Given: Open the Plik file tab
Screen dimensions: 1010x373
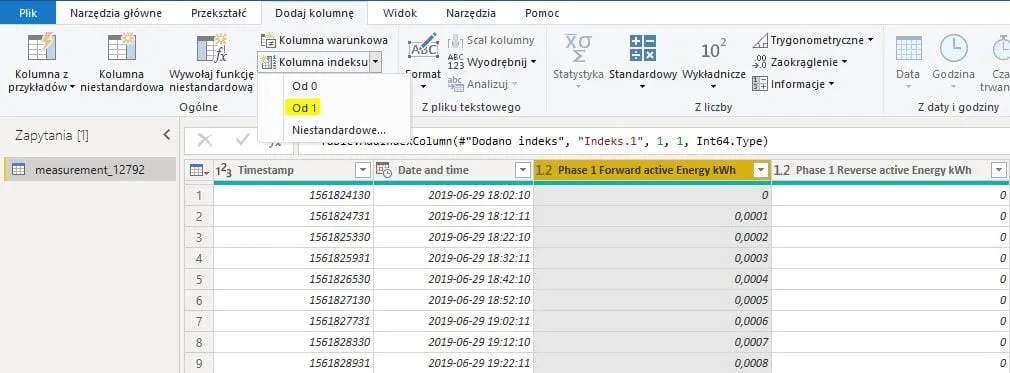Looking at the screenshot, I should tap(28, 13).
